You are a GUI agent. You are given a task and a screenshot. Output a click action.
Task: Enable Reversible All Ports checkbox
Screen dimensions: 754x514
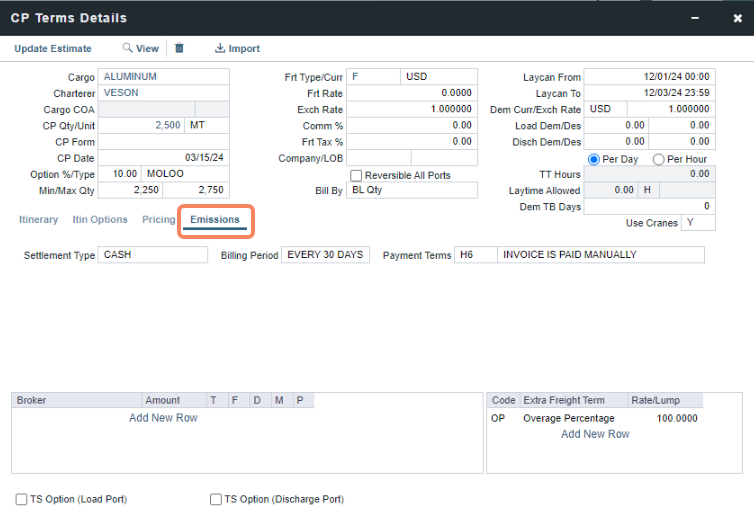tap(356, 176)
